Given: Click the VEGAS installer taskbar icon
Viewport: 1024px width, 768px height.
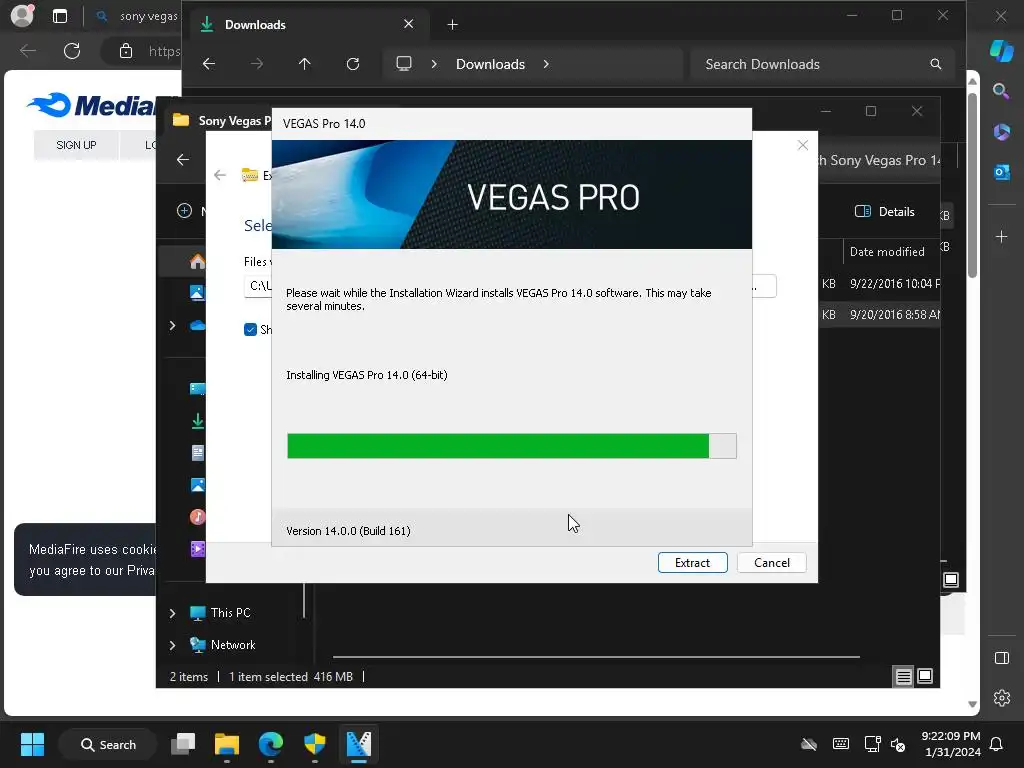Looking at the screenshot, I should click(x=359, y=744).
